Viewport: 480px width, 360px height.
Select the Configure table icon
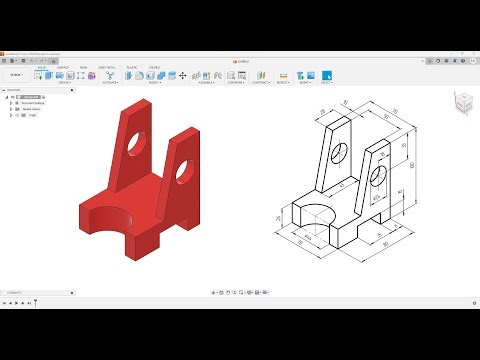[x=242, y=75]
